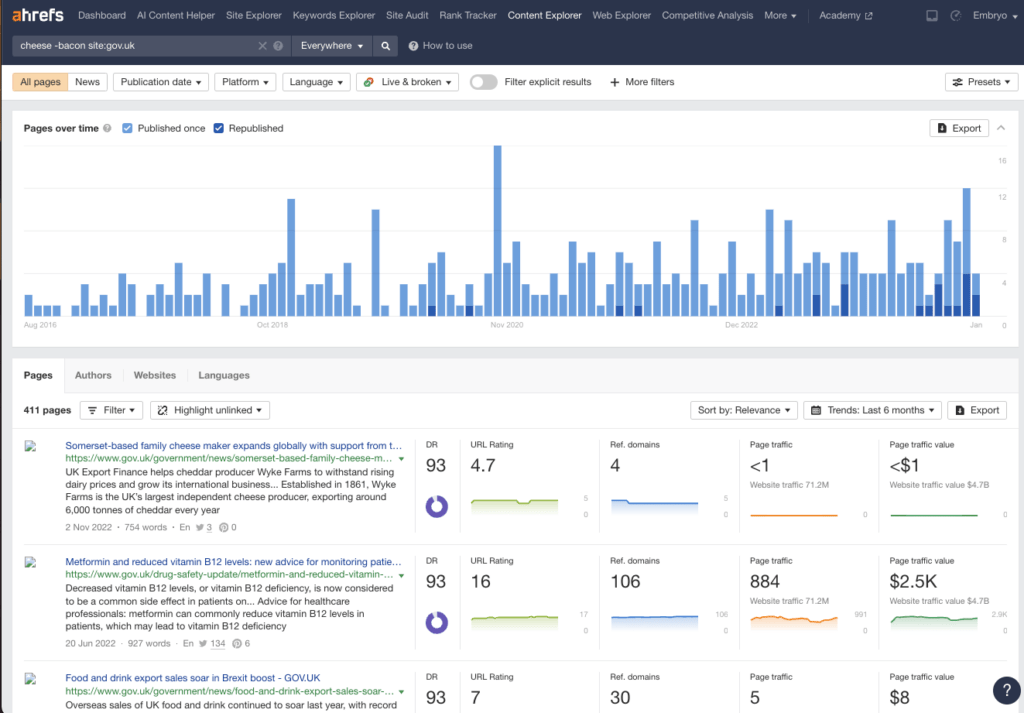Click Twitter shares count 3 icon
Image resolution: width=1024 pixels, height=713 pixels.
204,528
